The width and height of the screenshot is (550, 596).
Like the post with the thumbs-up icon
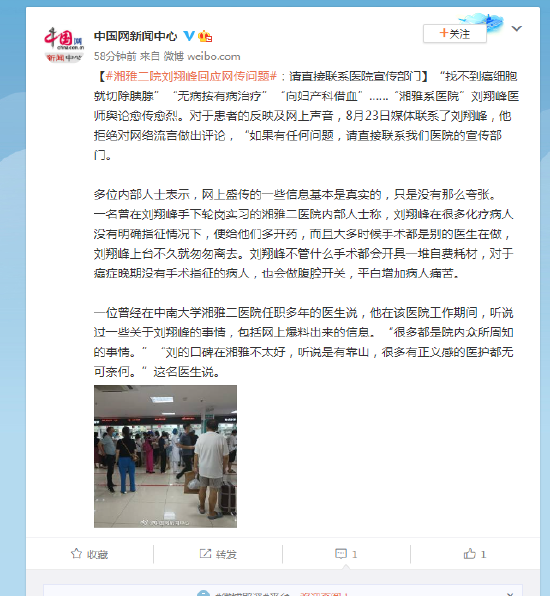pos(469,553)
